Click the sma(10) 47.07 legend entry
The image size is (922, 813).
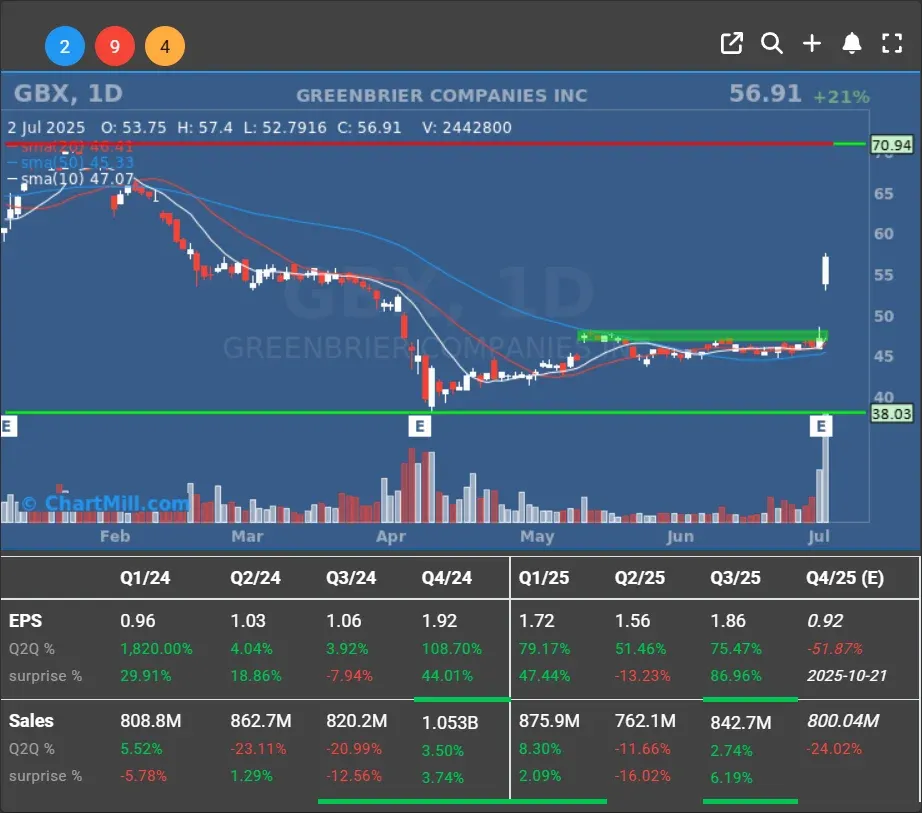(x=72, y=178)
